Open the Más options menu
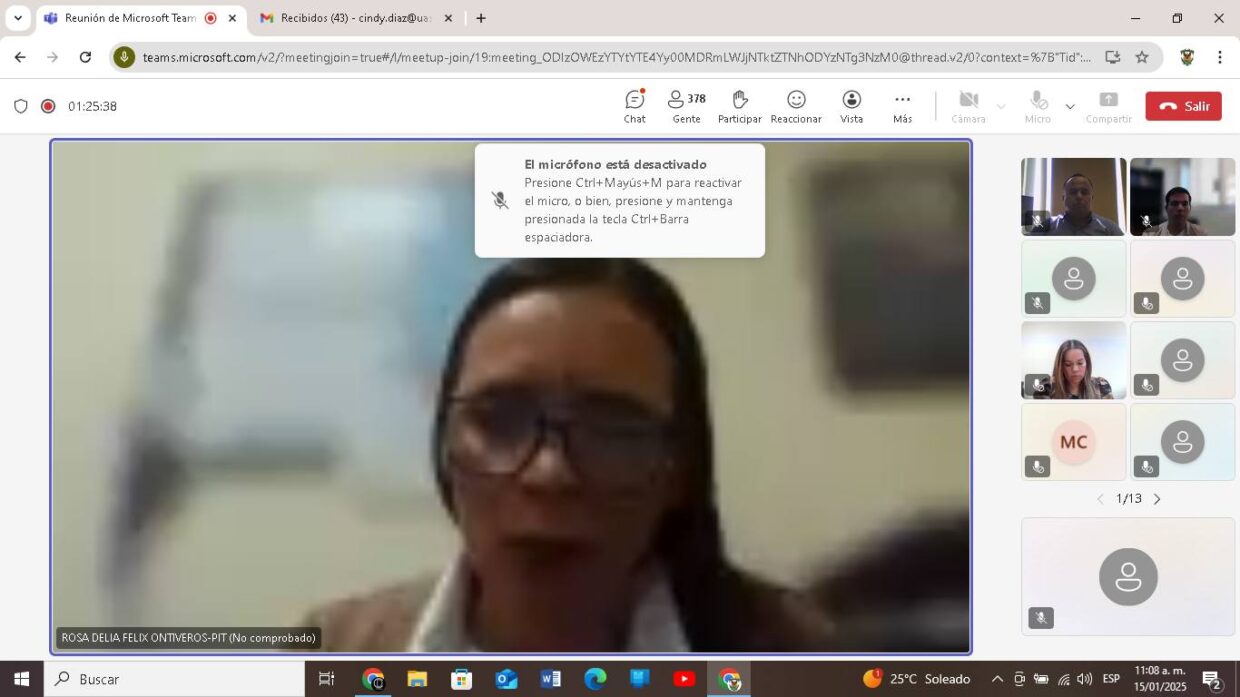 click(903, 106)
